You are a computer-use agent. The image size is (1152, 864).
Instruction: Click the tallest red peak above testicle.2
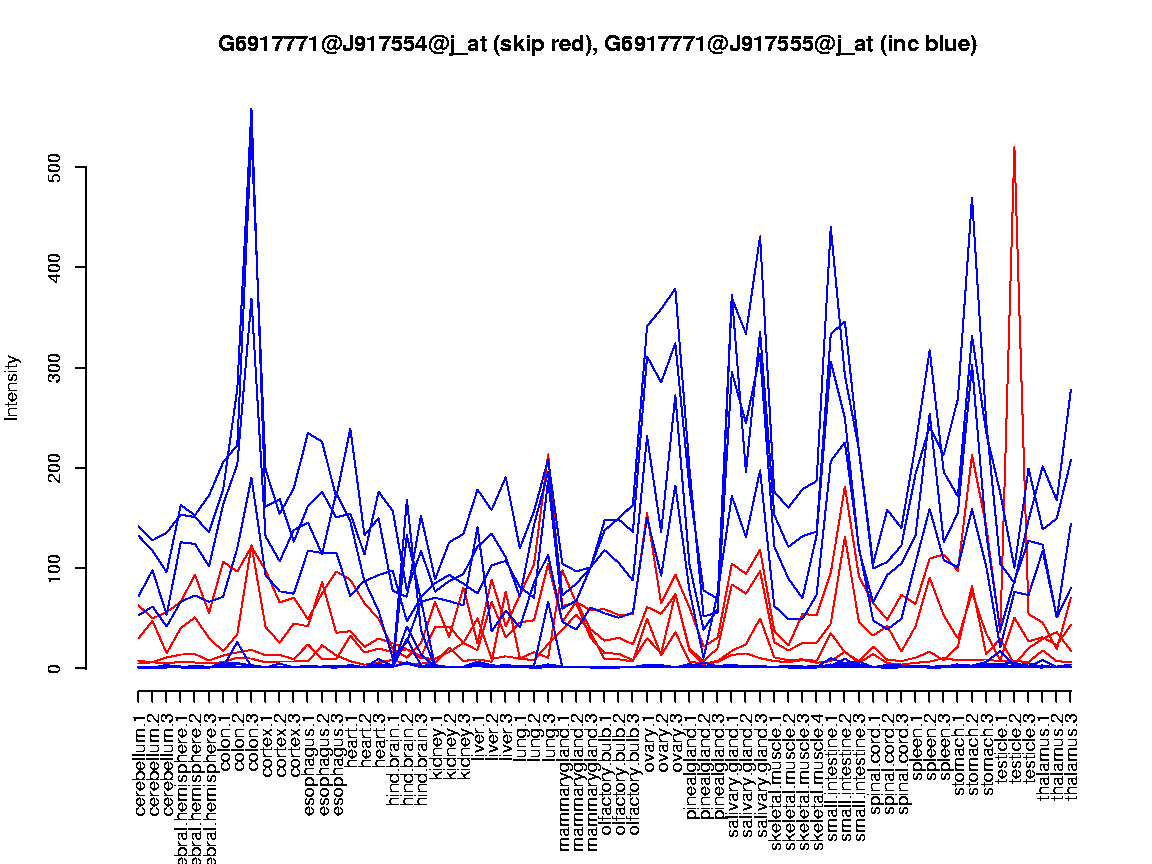coord(1015,148)
